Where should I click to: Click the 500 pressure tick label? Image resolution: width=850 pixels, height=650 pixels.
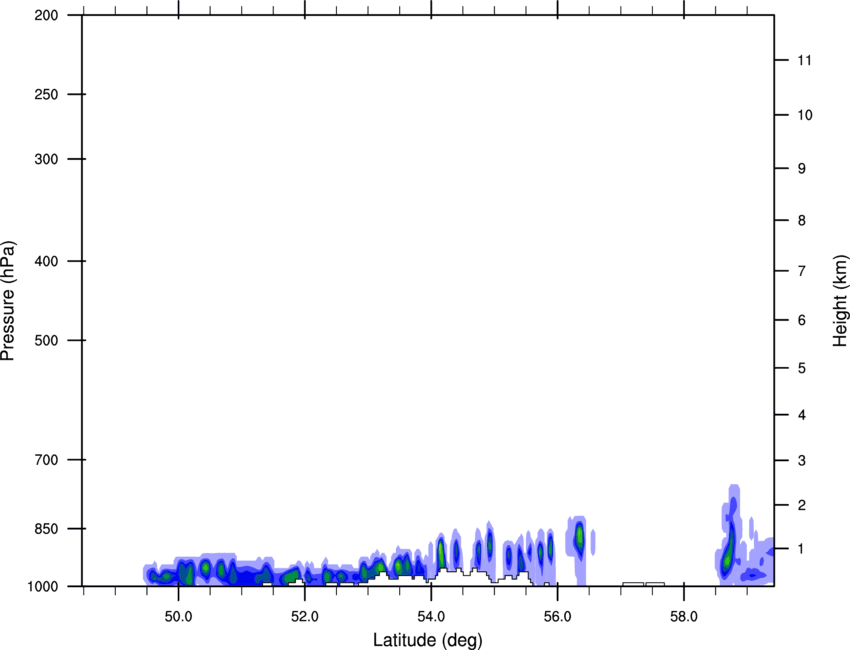click(46, 340)
